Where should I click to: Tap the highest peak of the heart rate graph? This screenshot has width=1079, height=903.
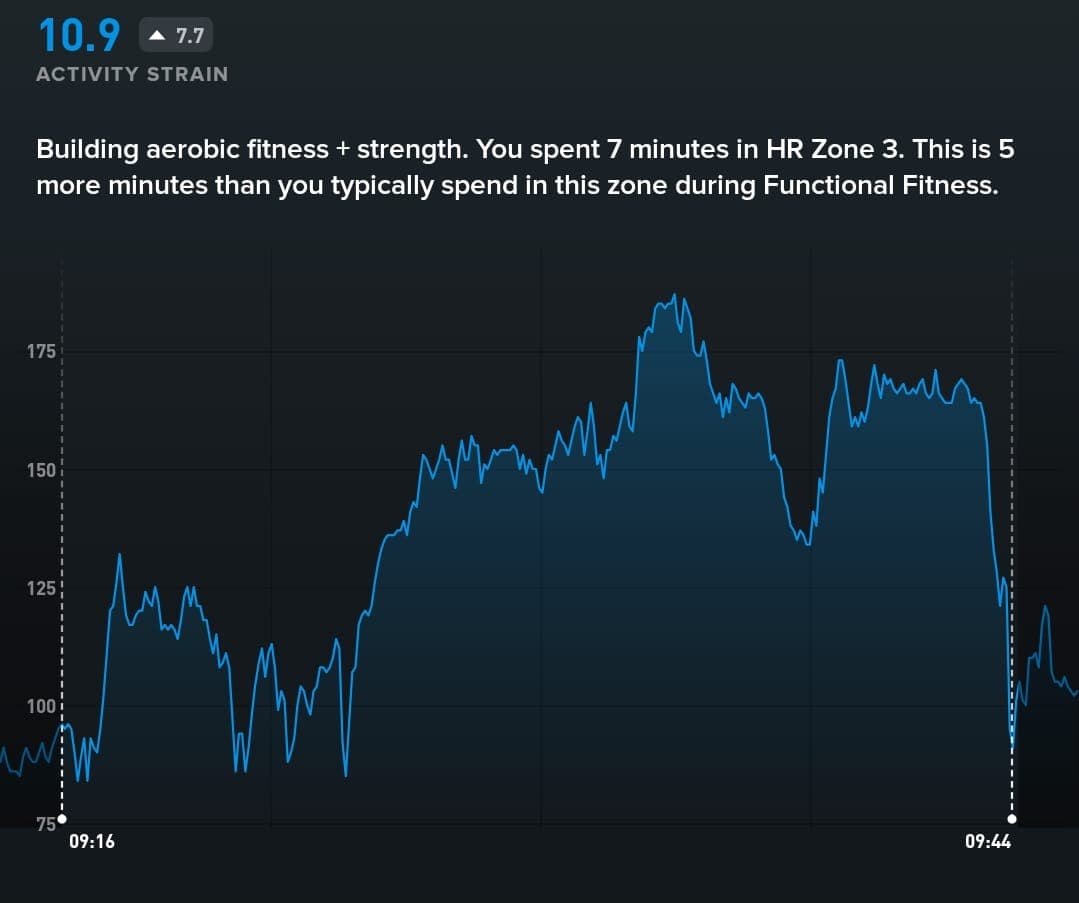[x=674, y=296]
